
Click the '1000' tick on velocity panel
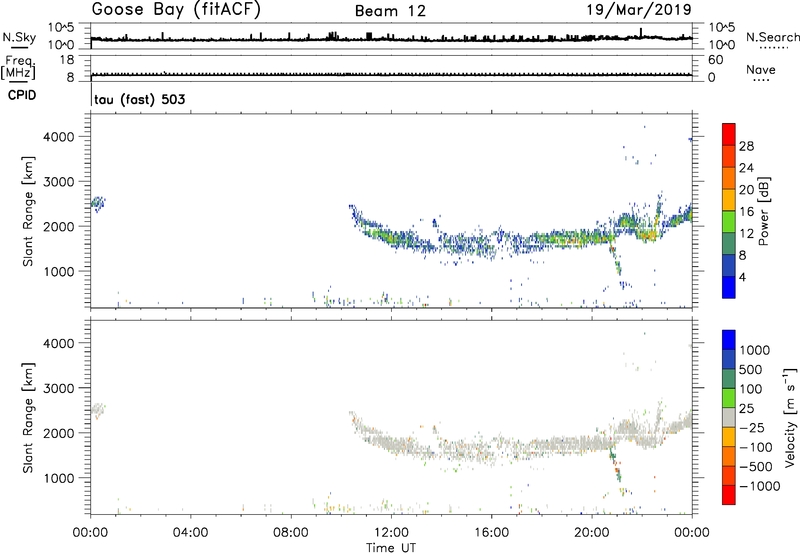[58, 478]
